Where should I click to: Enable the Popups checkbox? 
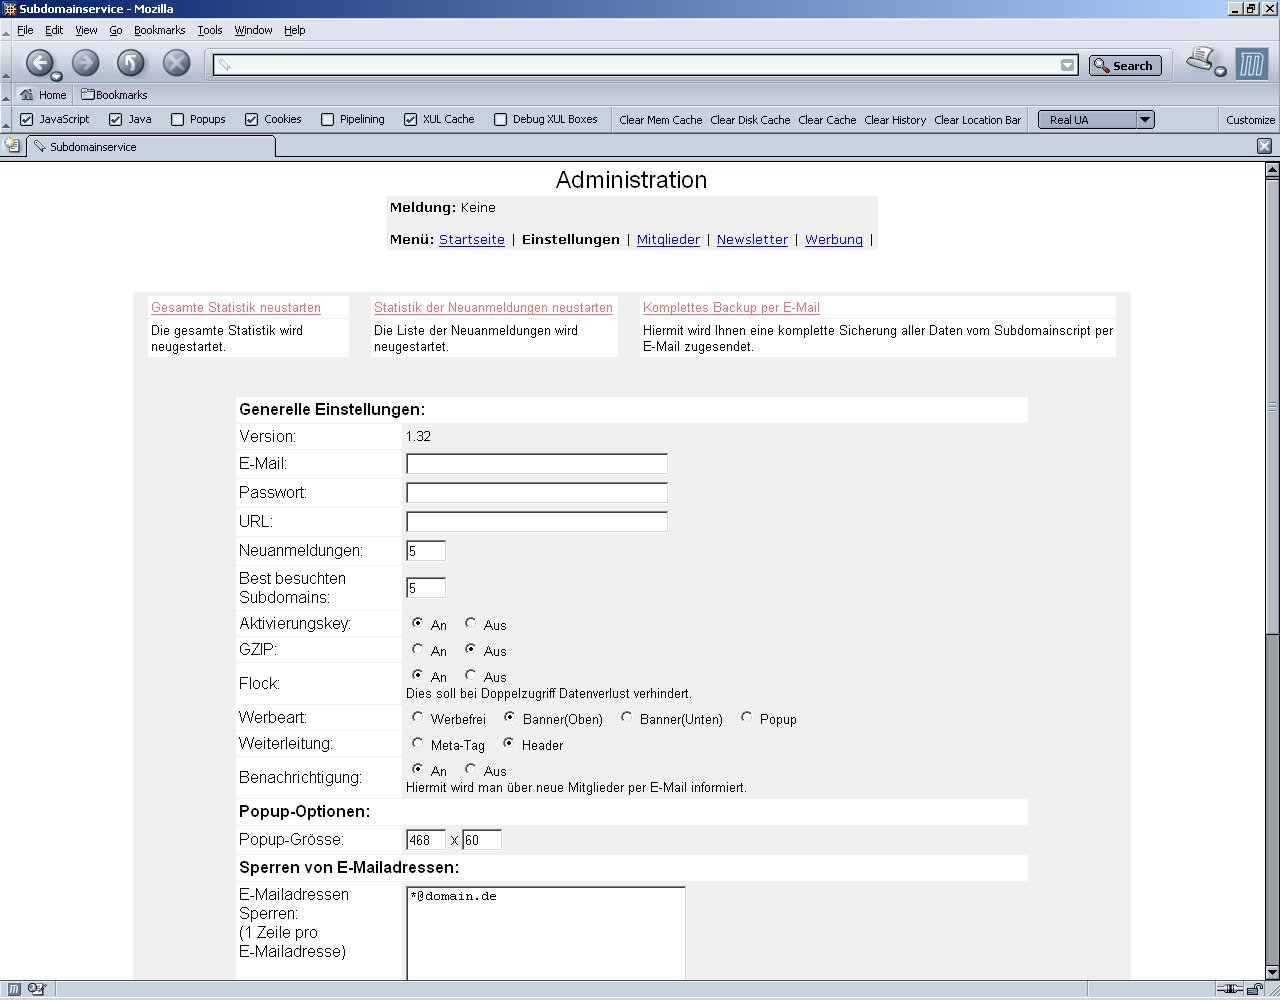(x=178, y=119)
